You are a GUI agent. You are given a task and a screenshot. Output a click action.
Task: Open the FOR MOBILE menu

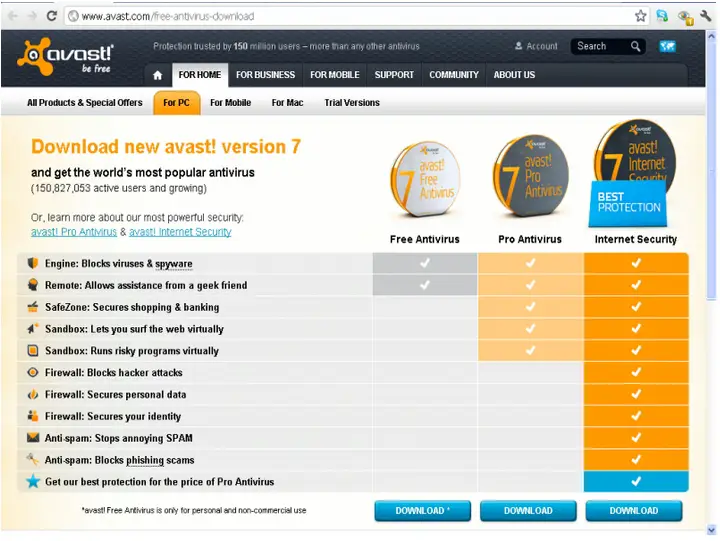335,75
